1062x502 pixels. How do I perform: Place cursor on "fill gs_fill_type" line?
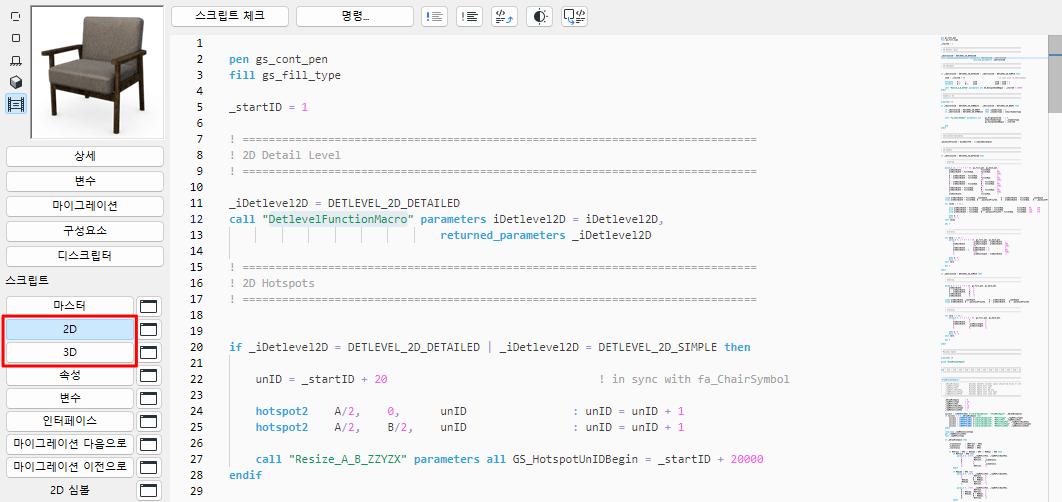pos(285,75)
